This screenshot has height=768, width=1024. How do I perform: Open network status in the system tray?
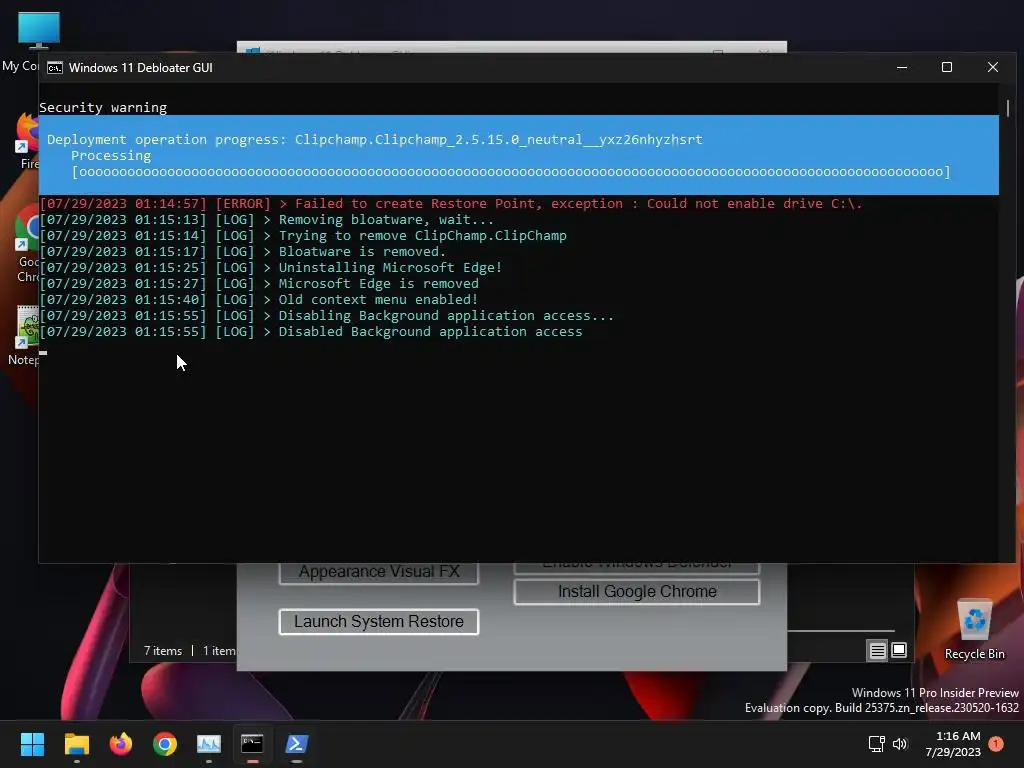coord(876,744)
